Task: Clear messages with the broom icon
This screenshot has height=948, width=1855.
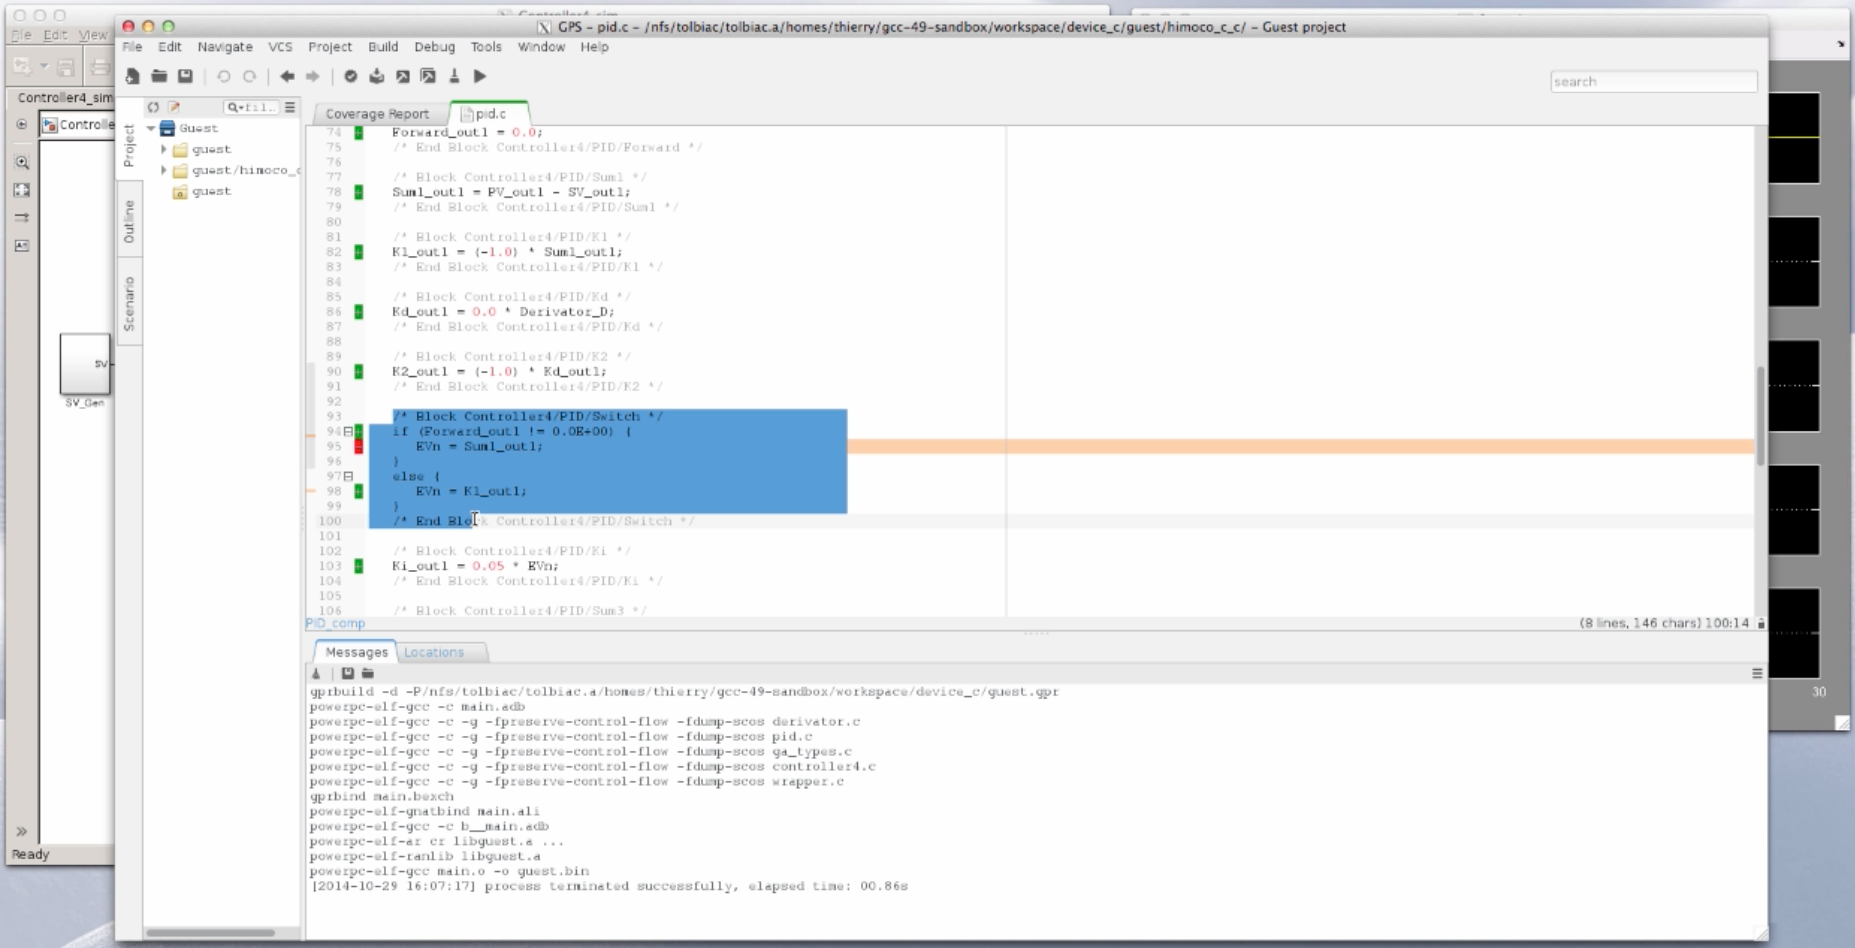Action: pos(317,674)
